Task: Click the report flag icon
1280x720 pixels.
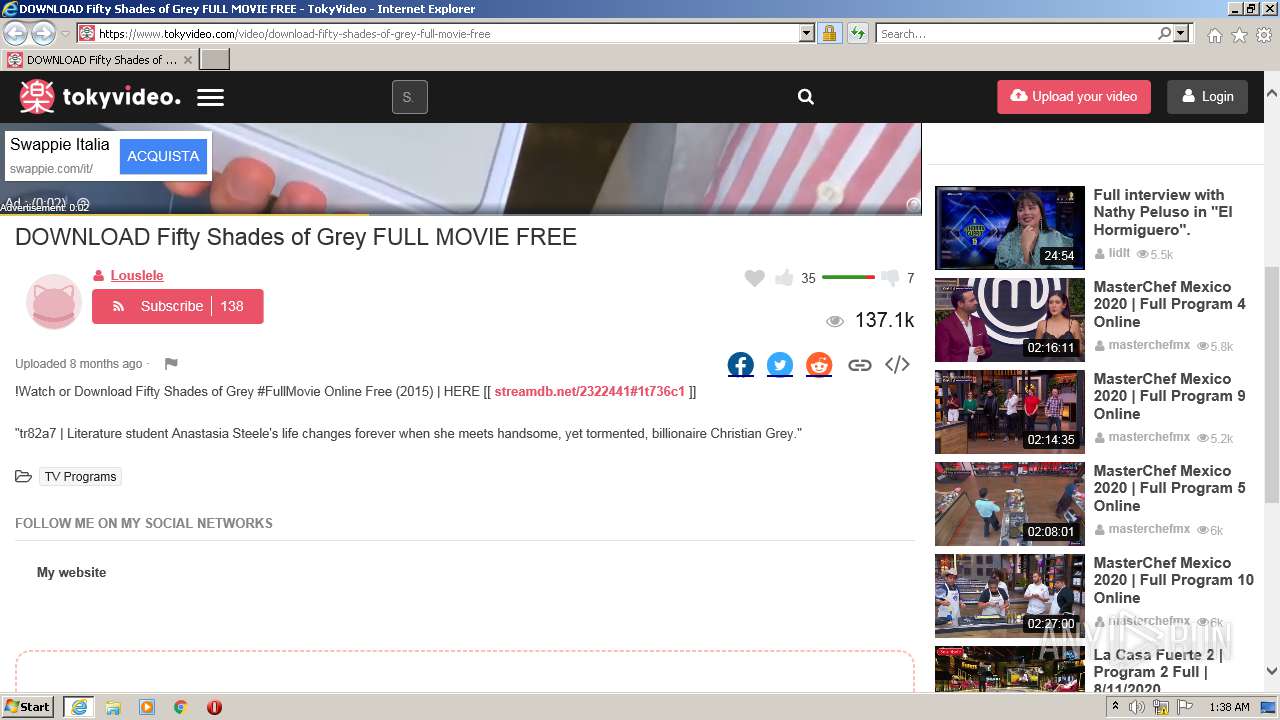Action: click(171, 364)
